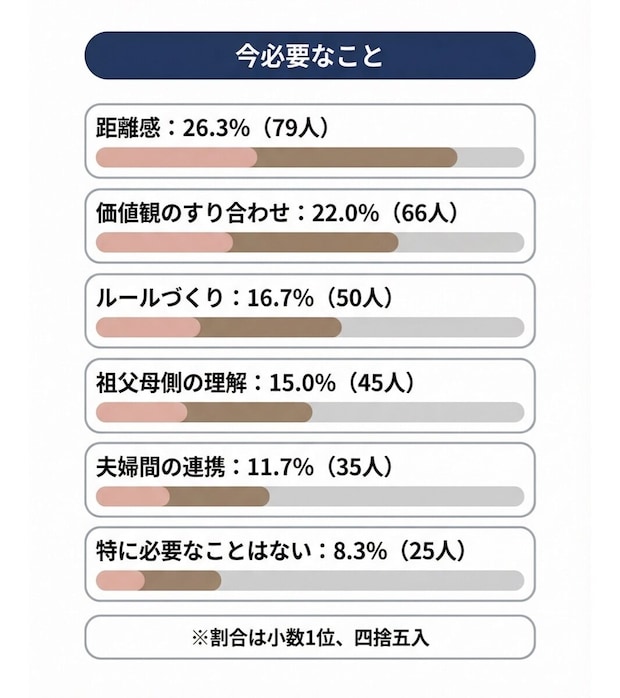620x698 pixels.
Task: Click grey unfilled part of ルールづくり bar
Action: (432, 327)
